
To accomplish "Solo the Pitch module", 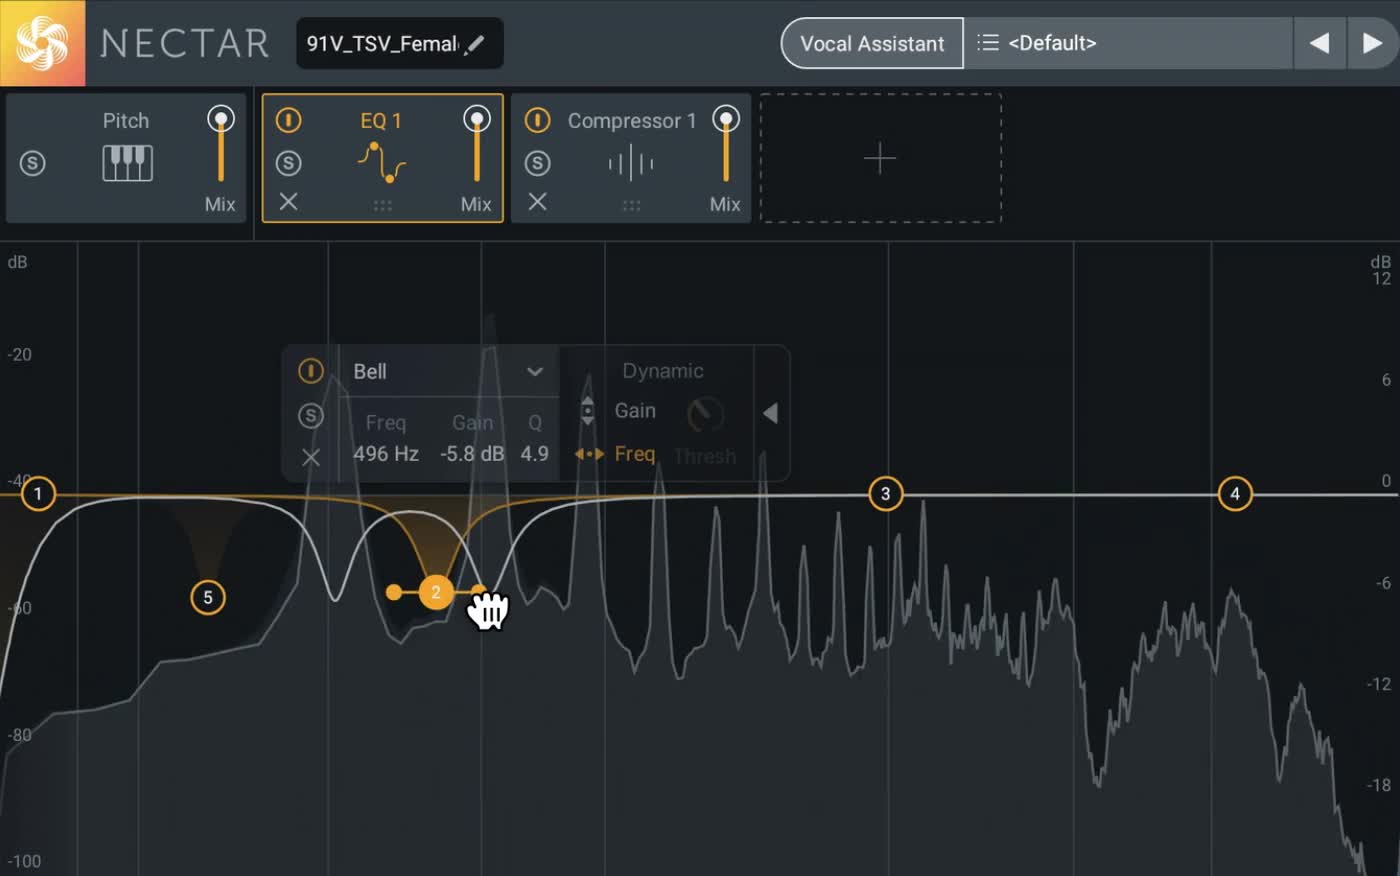I will pos(33,163).
